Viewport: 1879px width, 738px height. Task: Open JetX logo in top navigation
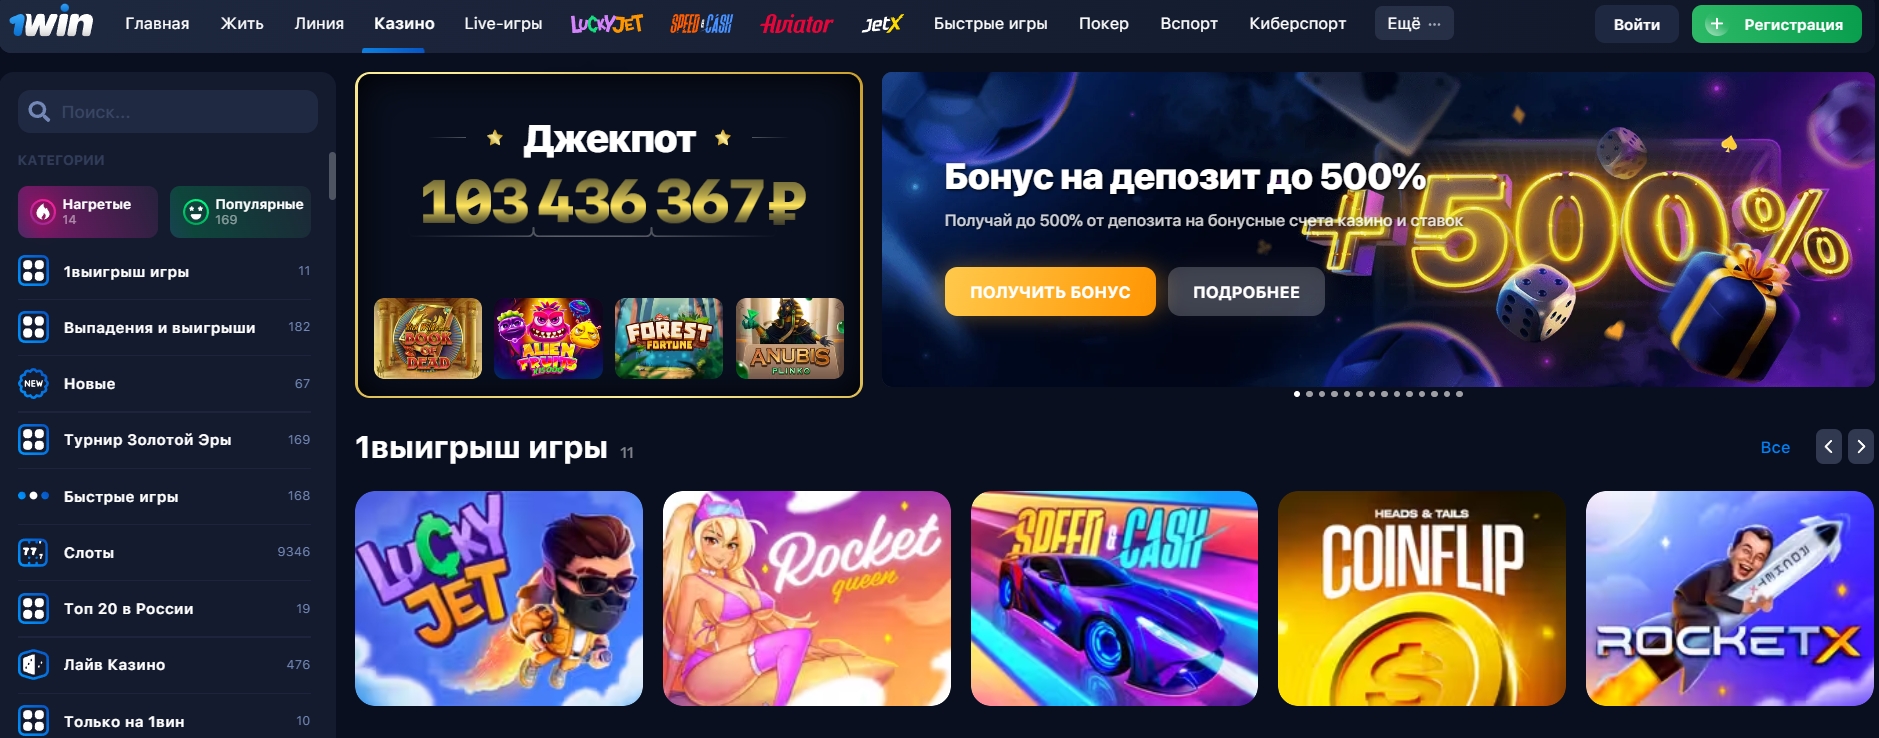pos(883,24)
